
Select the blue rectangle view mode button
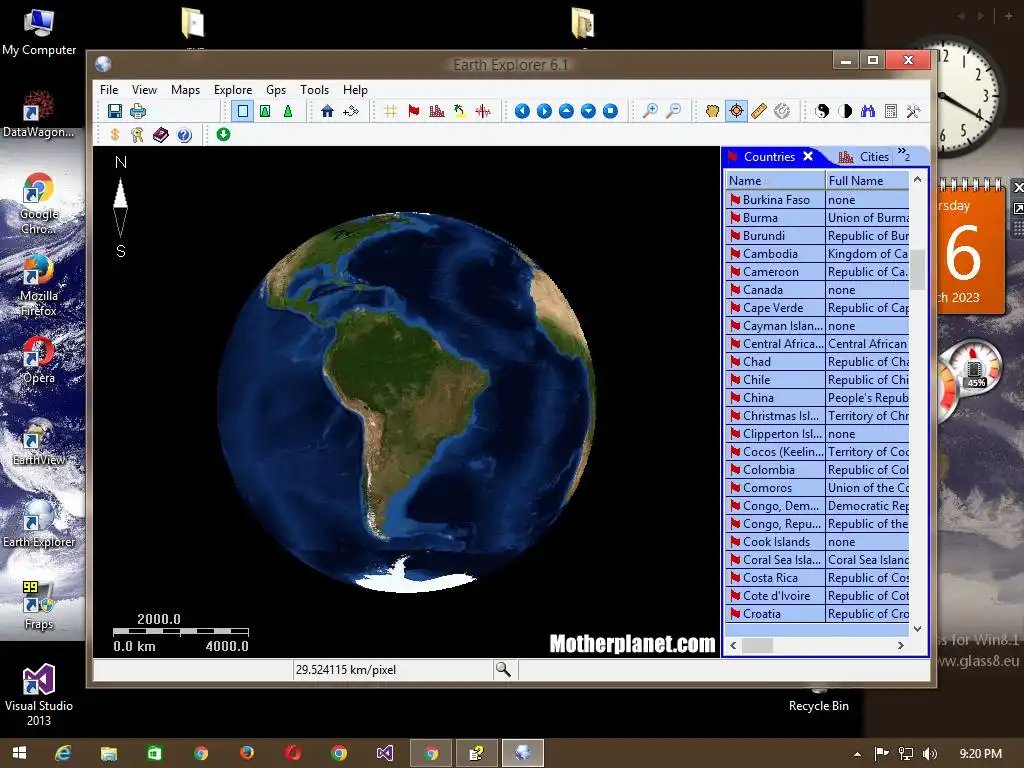(x=243, y=111)
